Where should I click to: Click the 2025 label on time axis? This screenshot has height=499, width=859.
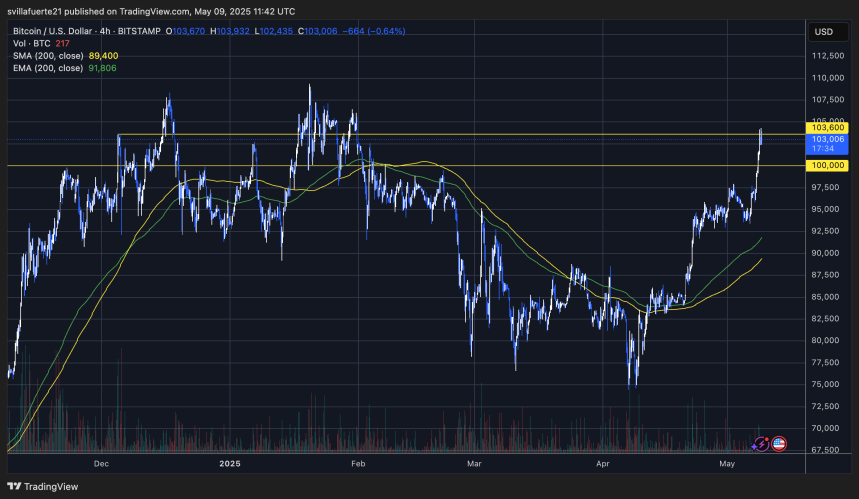(230, 463)
